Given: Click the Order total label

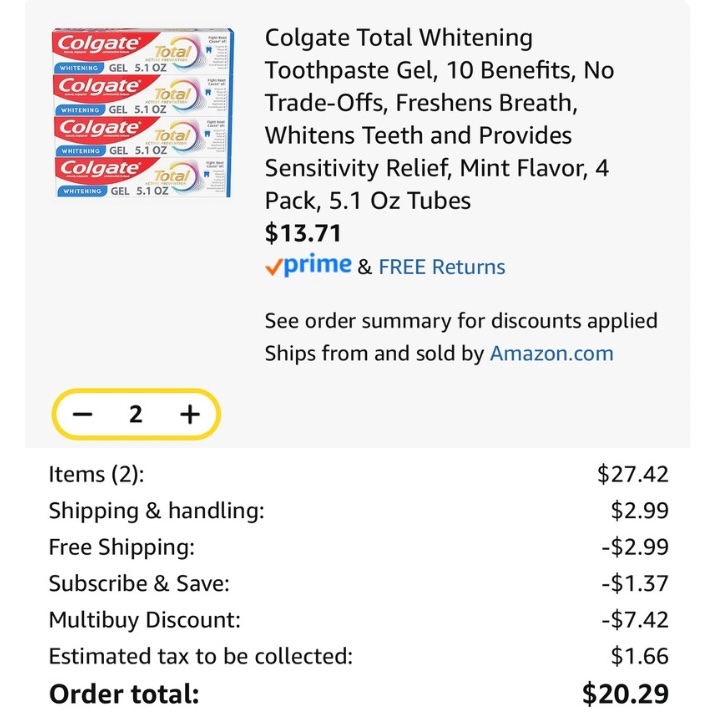Looking at the screenshot, I should click(x=124, y=694).
